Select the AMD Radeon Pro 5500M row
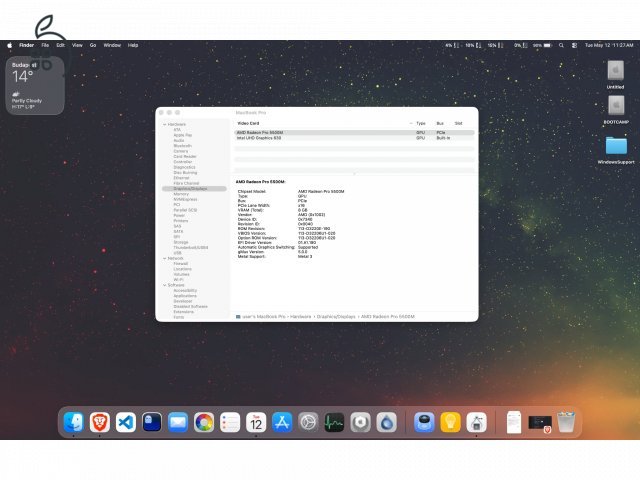Viewport: 640px width, 480px height. 354,133
